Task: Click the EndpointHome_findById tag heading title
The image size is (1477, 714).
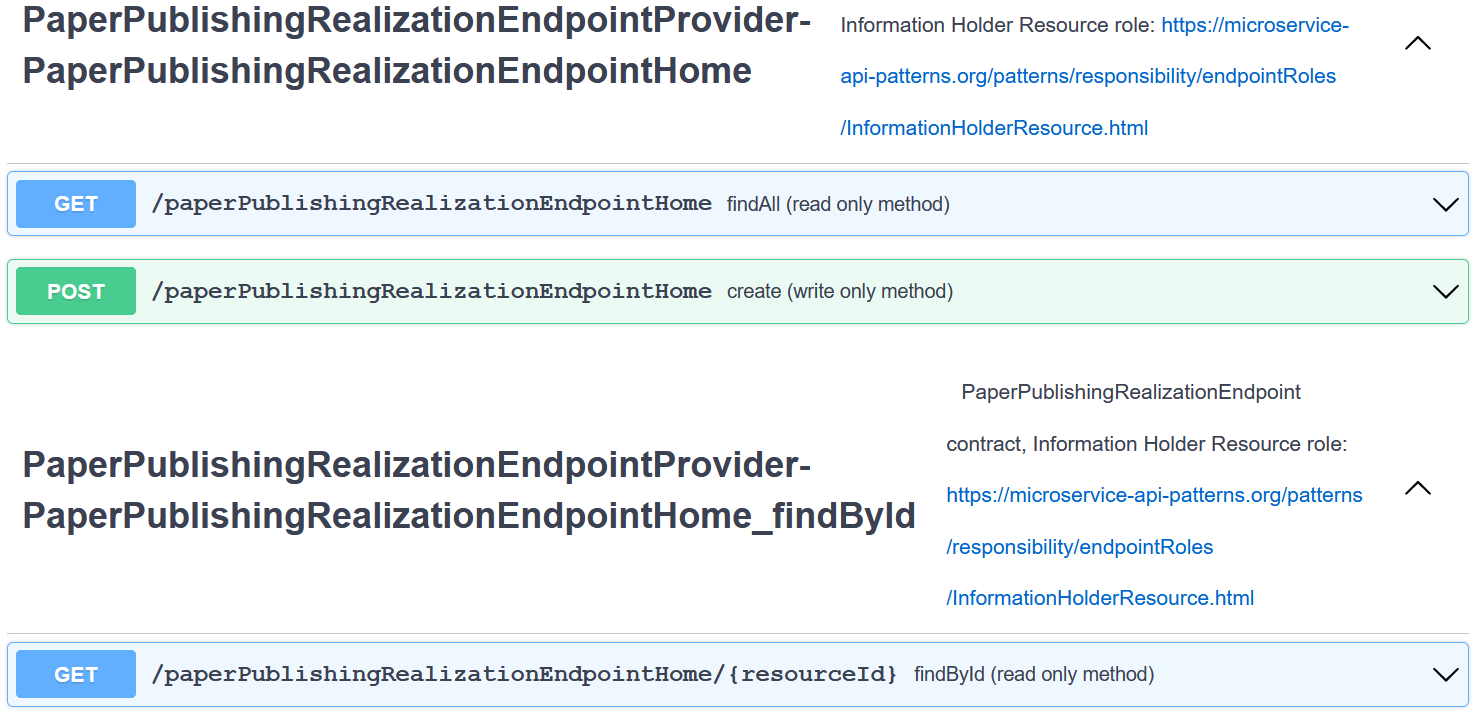Action: (x=468, y=490)
